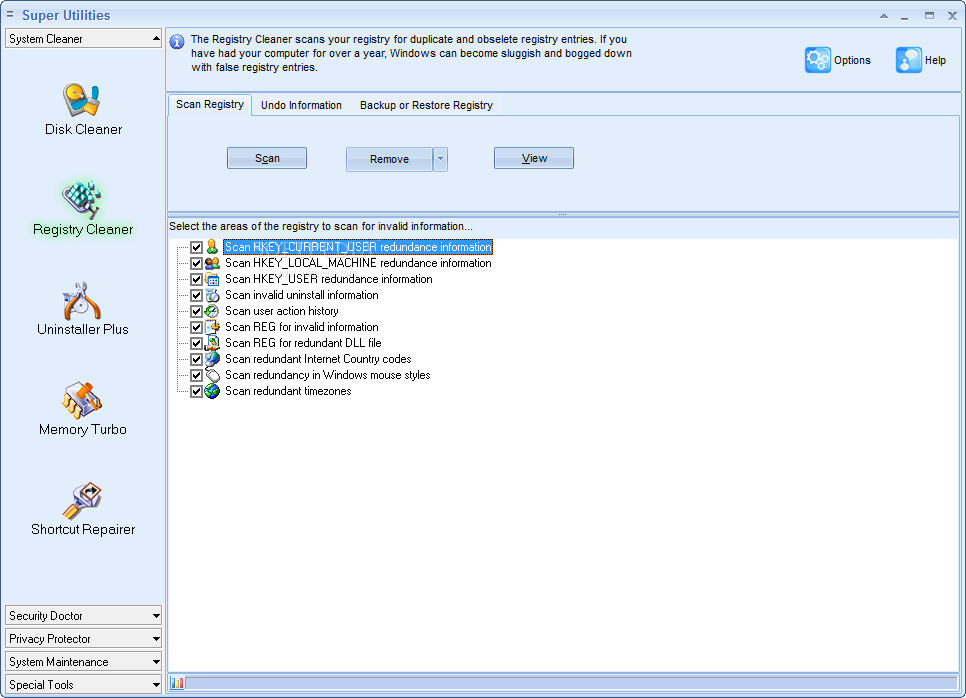Image resolution: width=966 pixels, height=698 pixels.
Task: Open the Shortcut Repairer icon
Action: click(81, 500)
